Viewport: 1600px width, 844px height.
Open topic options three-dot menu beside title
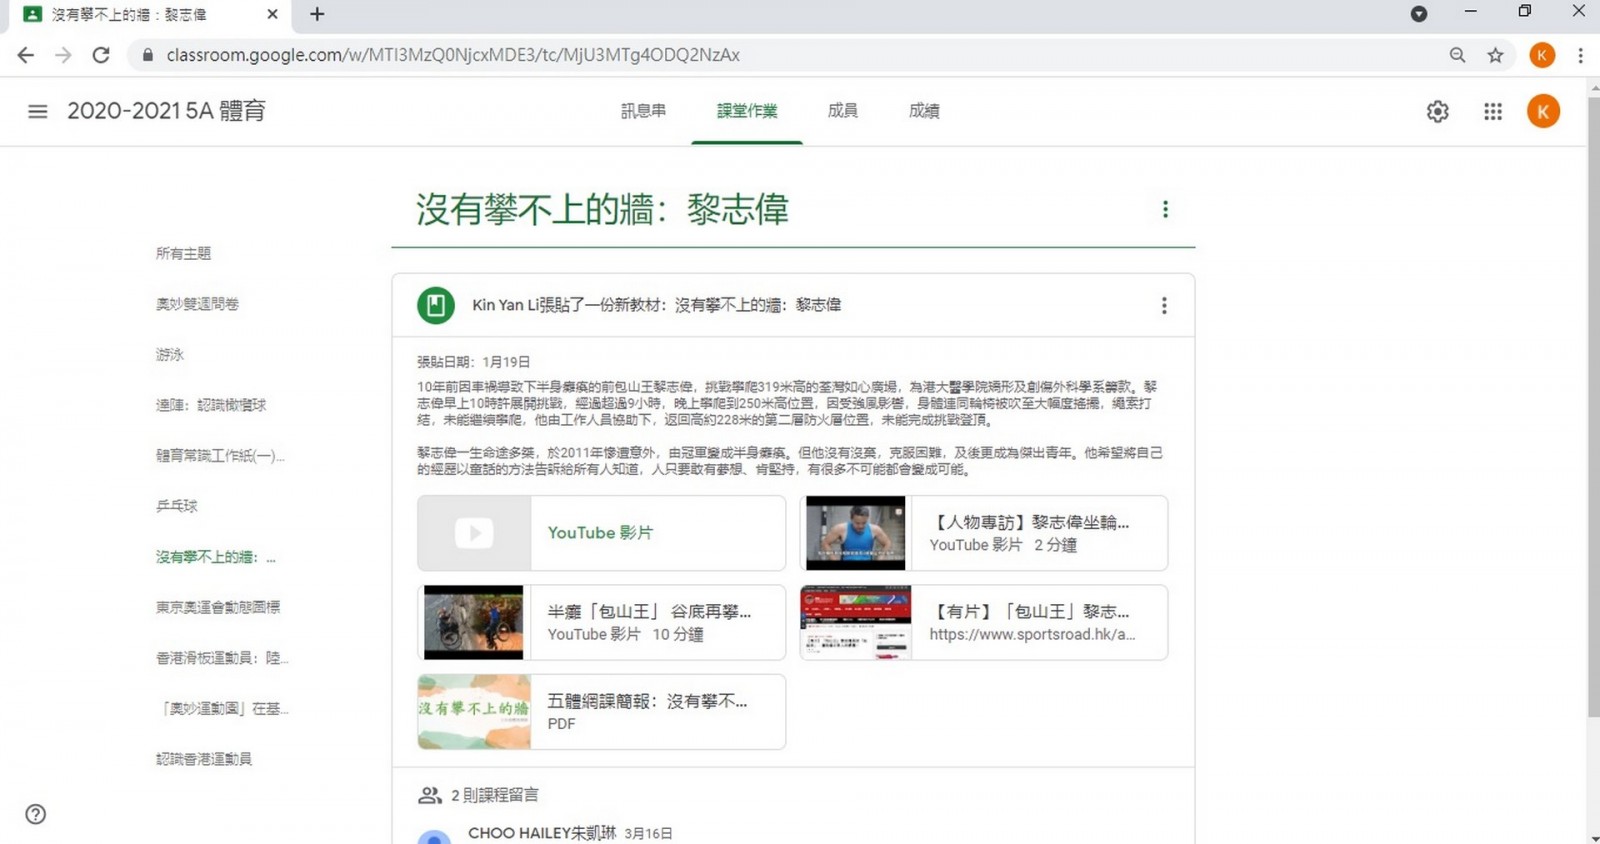[x=1164, y=209]
